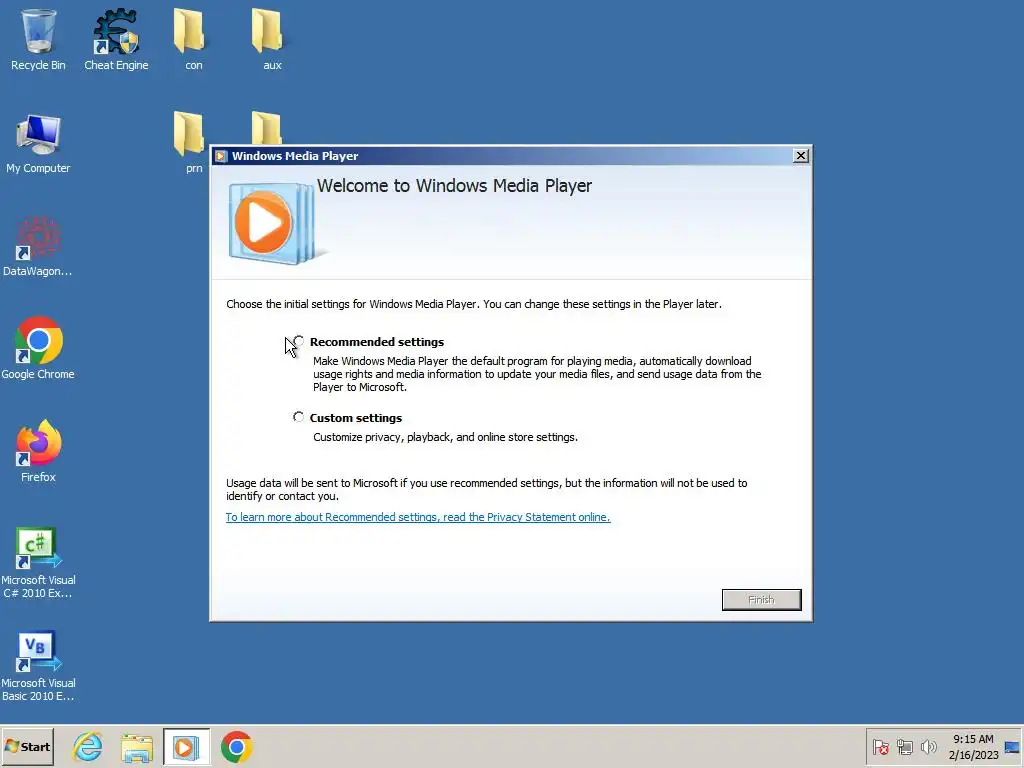Click the network tray icon
The width and height of the screenshot is (1024, 768).
click(904, 747)
